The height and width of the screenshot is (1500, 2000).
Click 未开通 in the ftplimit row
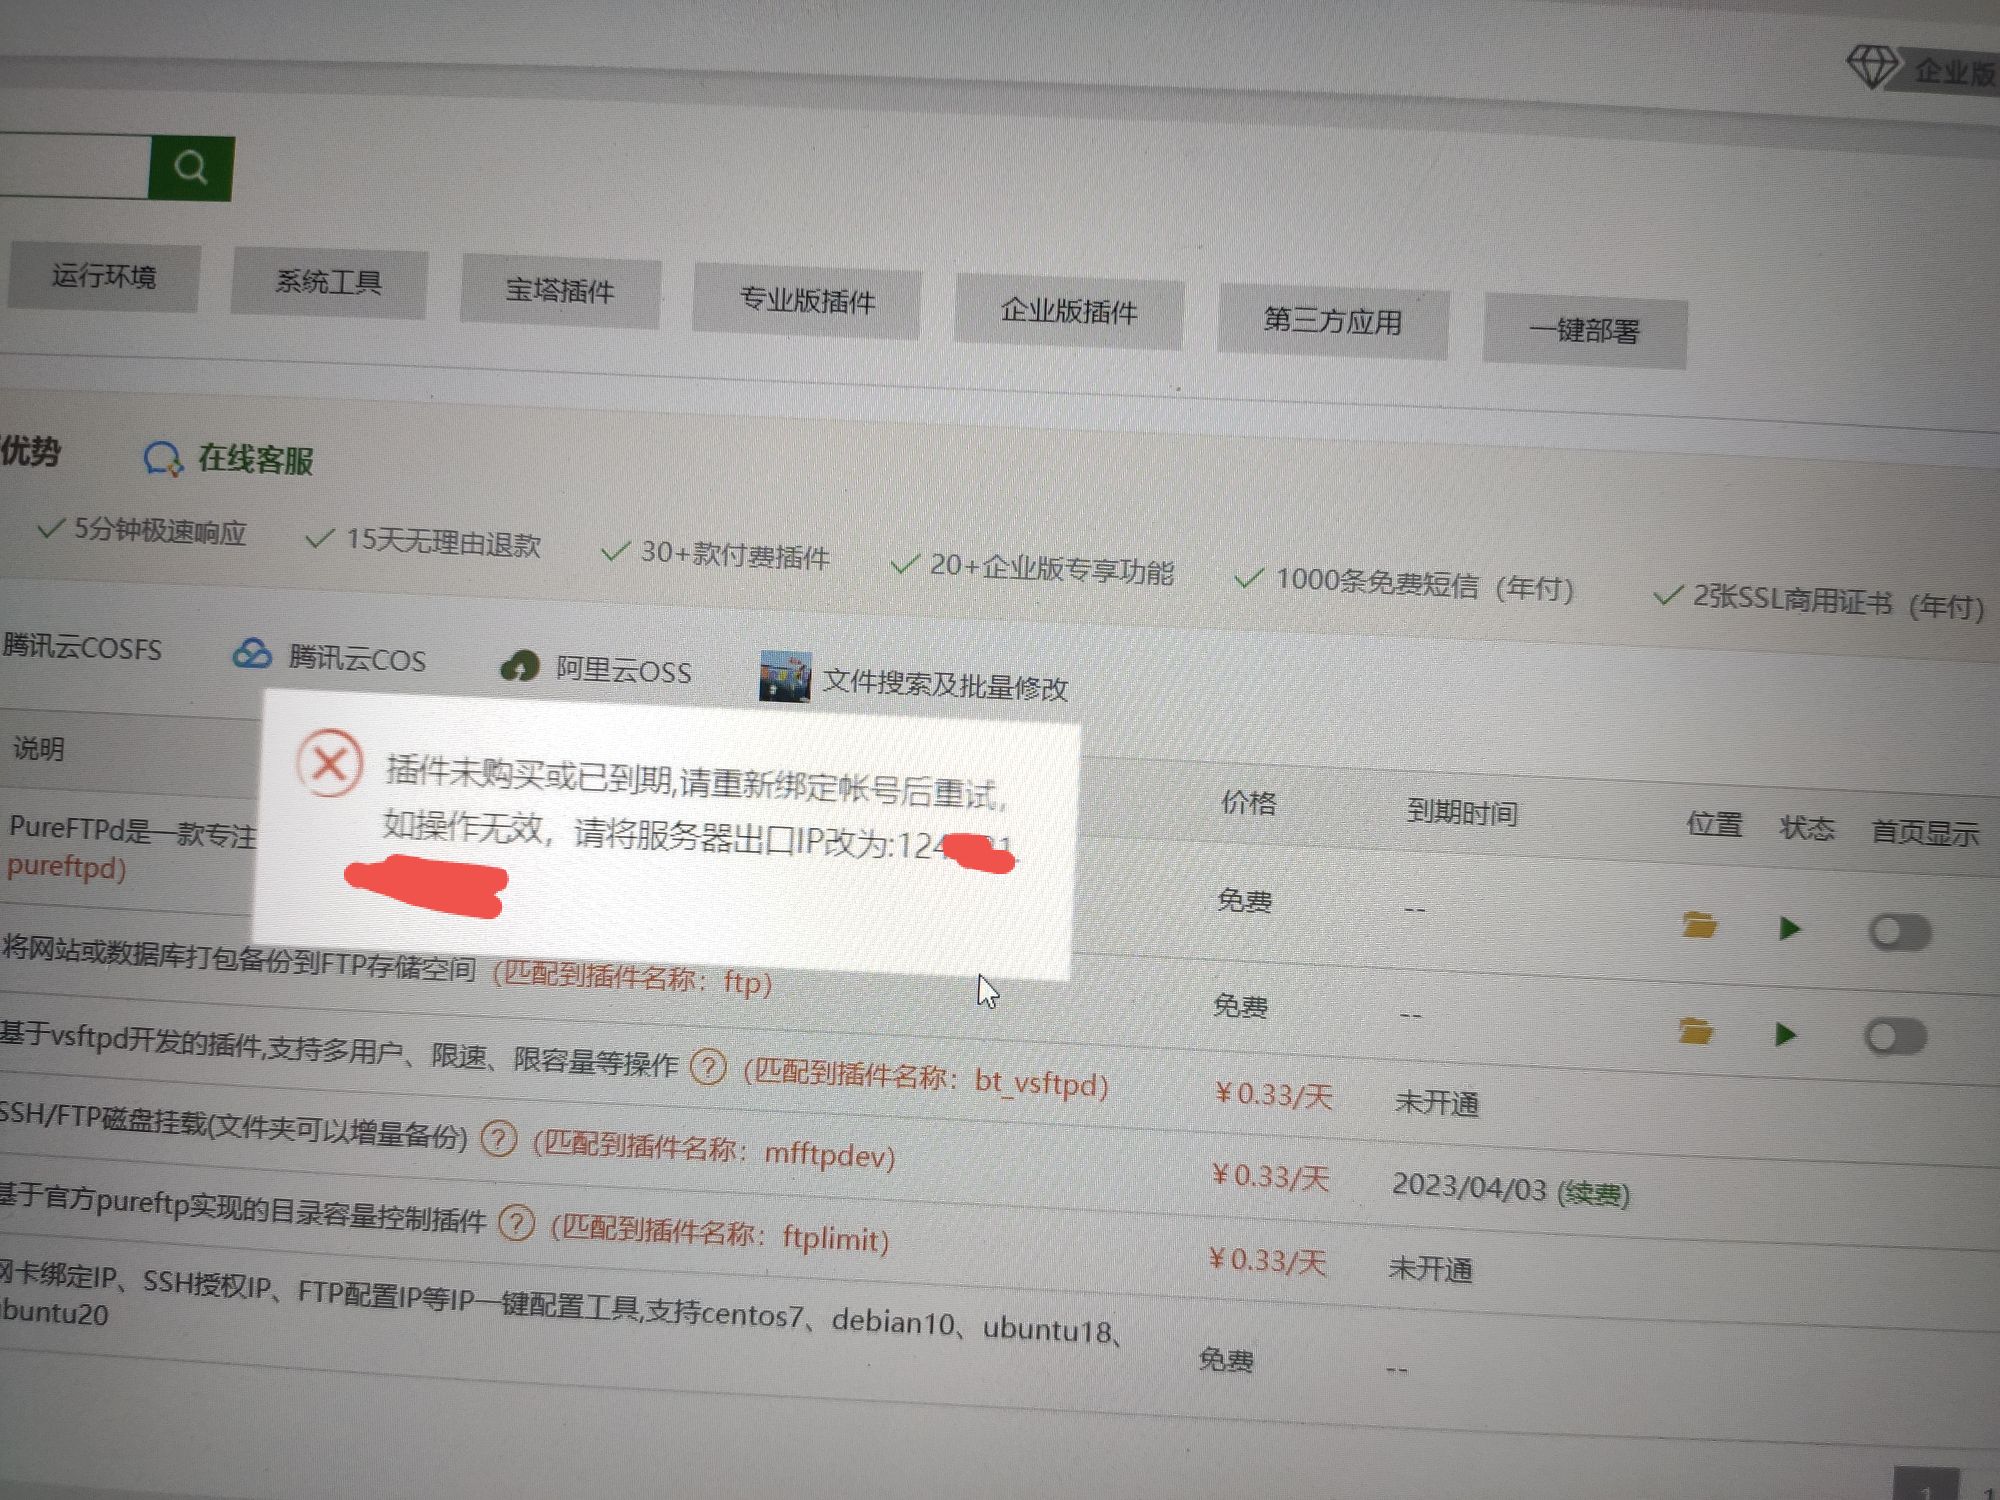click(1430, 1269)
